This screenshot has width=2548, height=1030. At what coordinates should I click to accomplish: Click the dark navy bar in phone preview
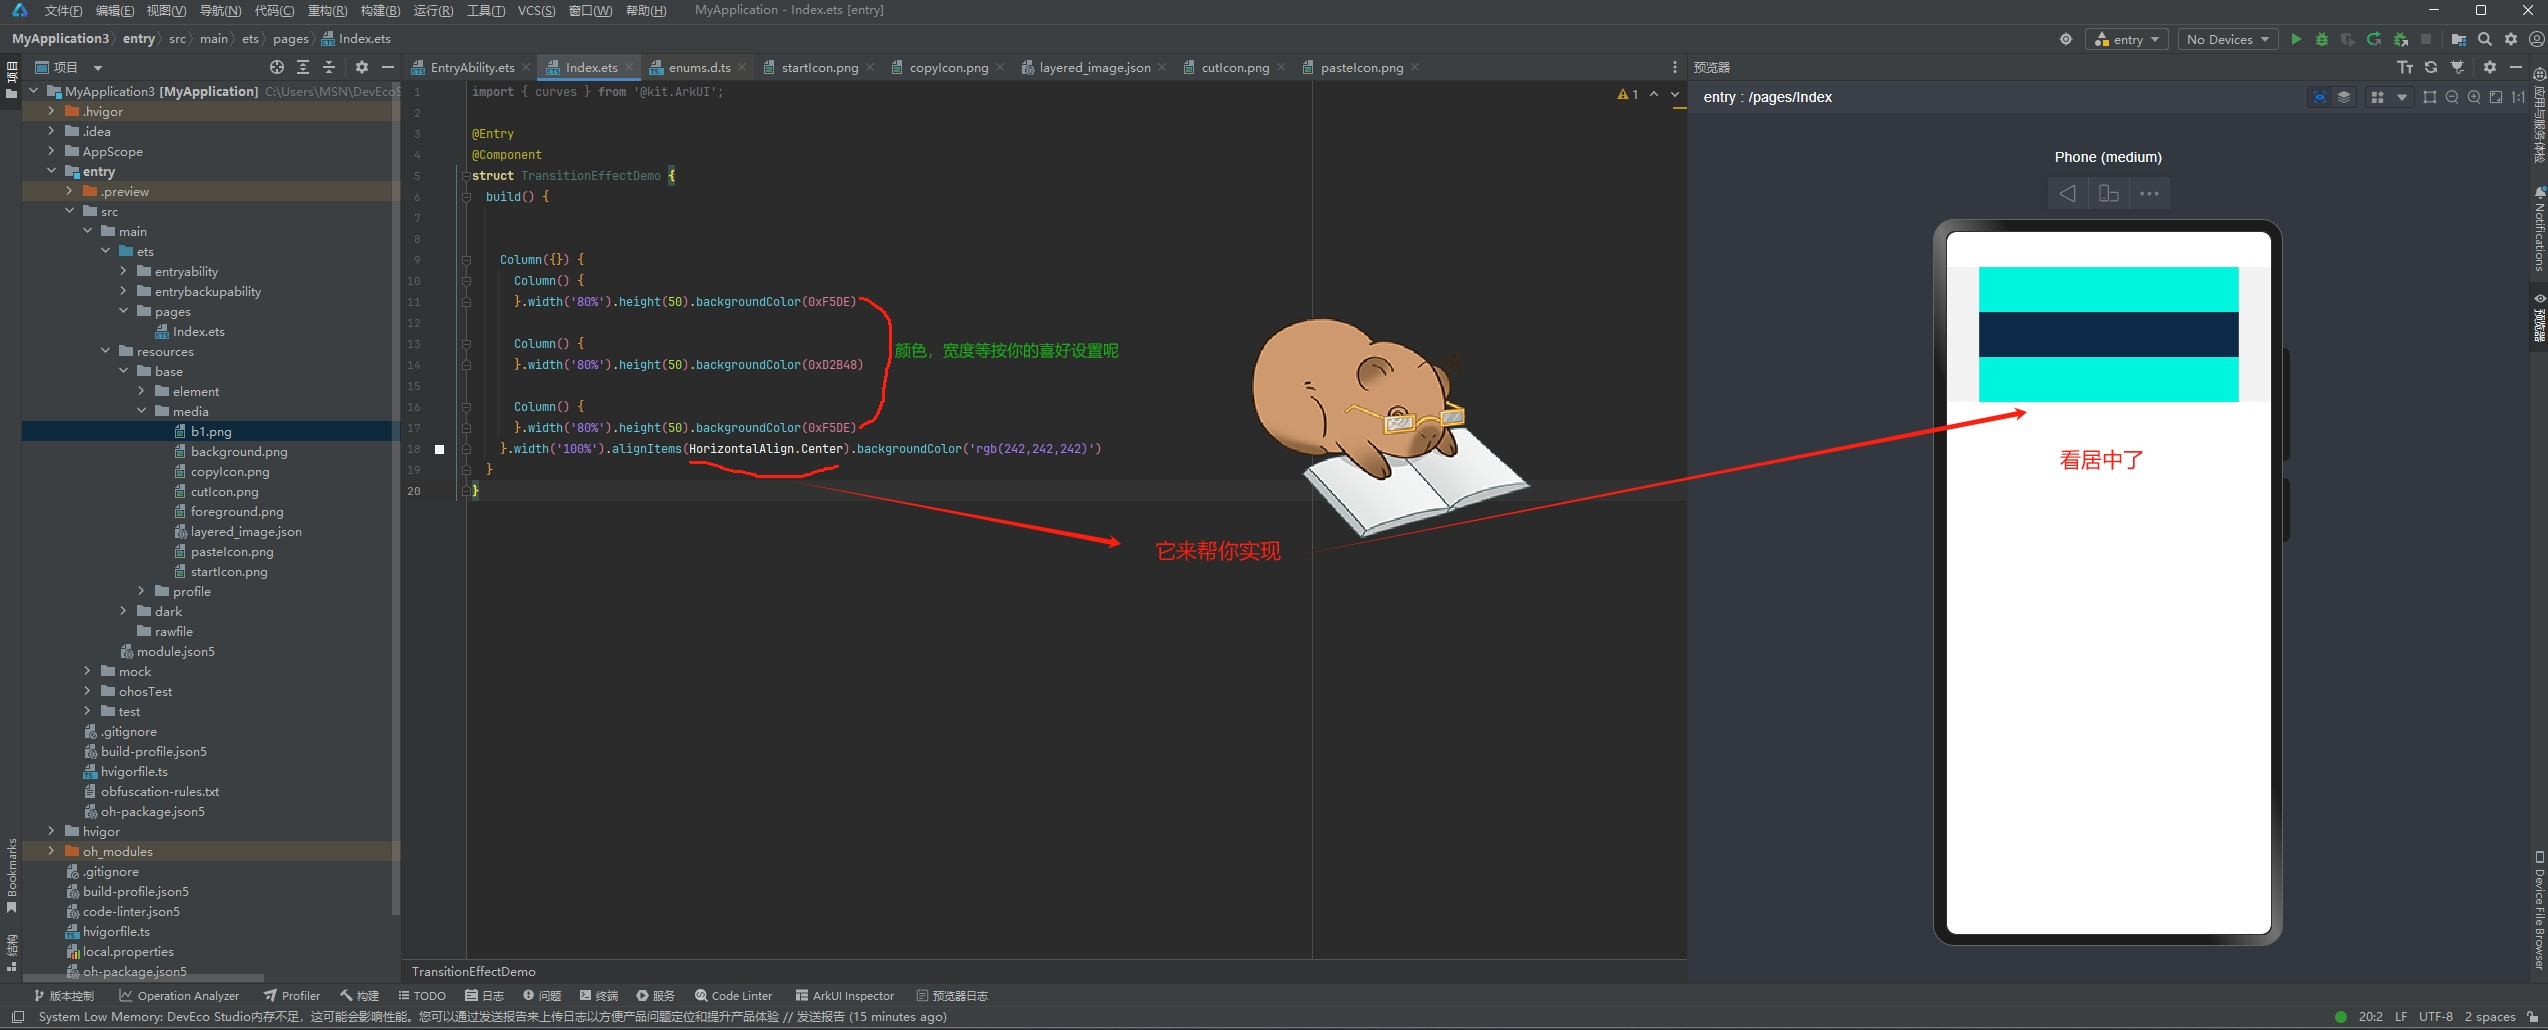2108,334
